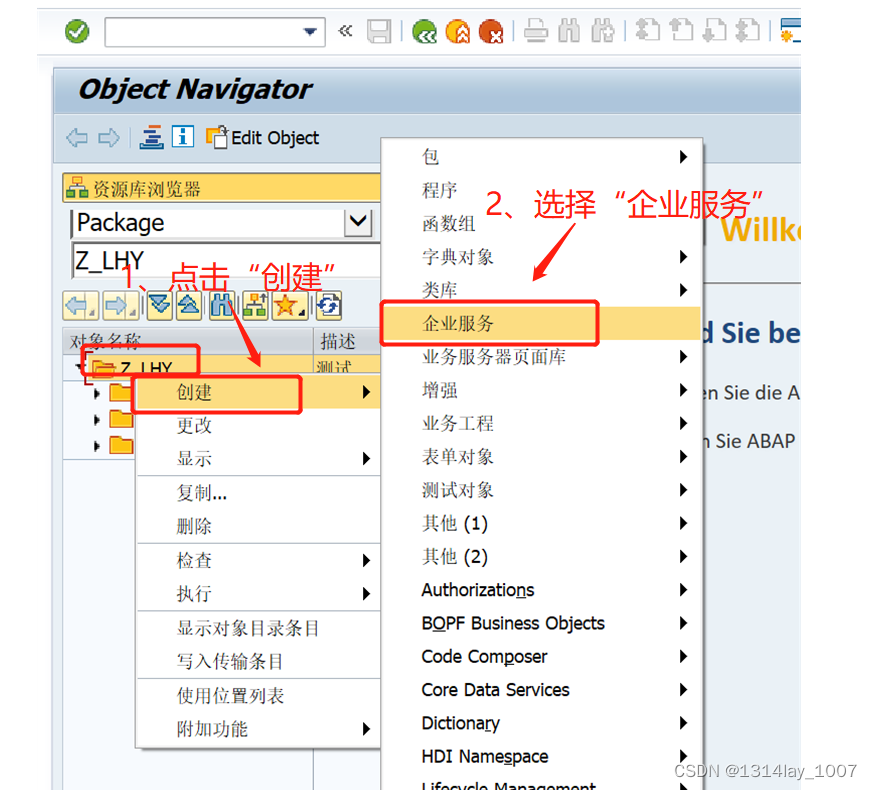
Task: Click the navigator previous object arrow
Action: (x=81, y=306)
